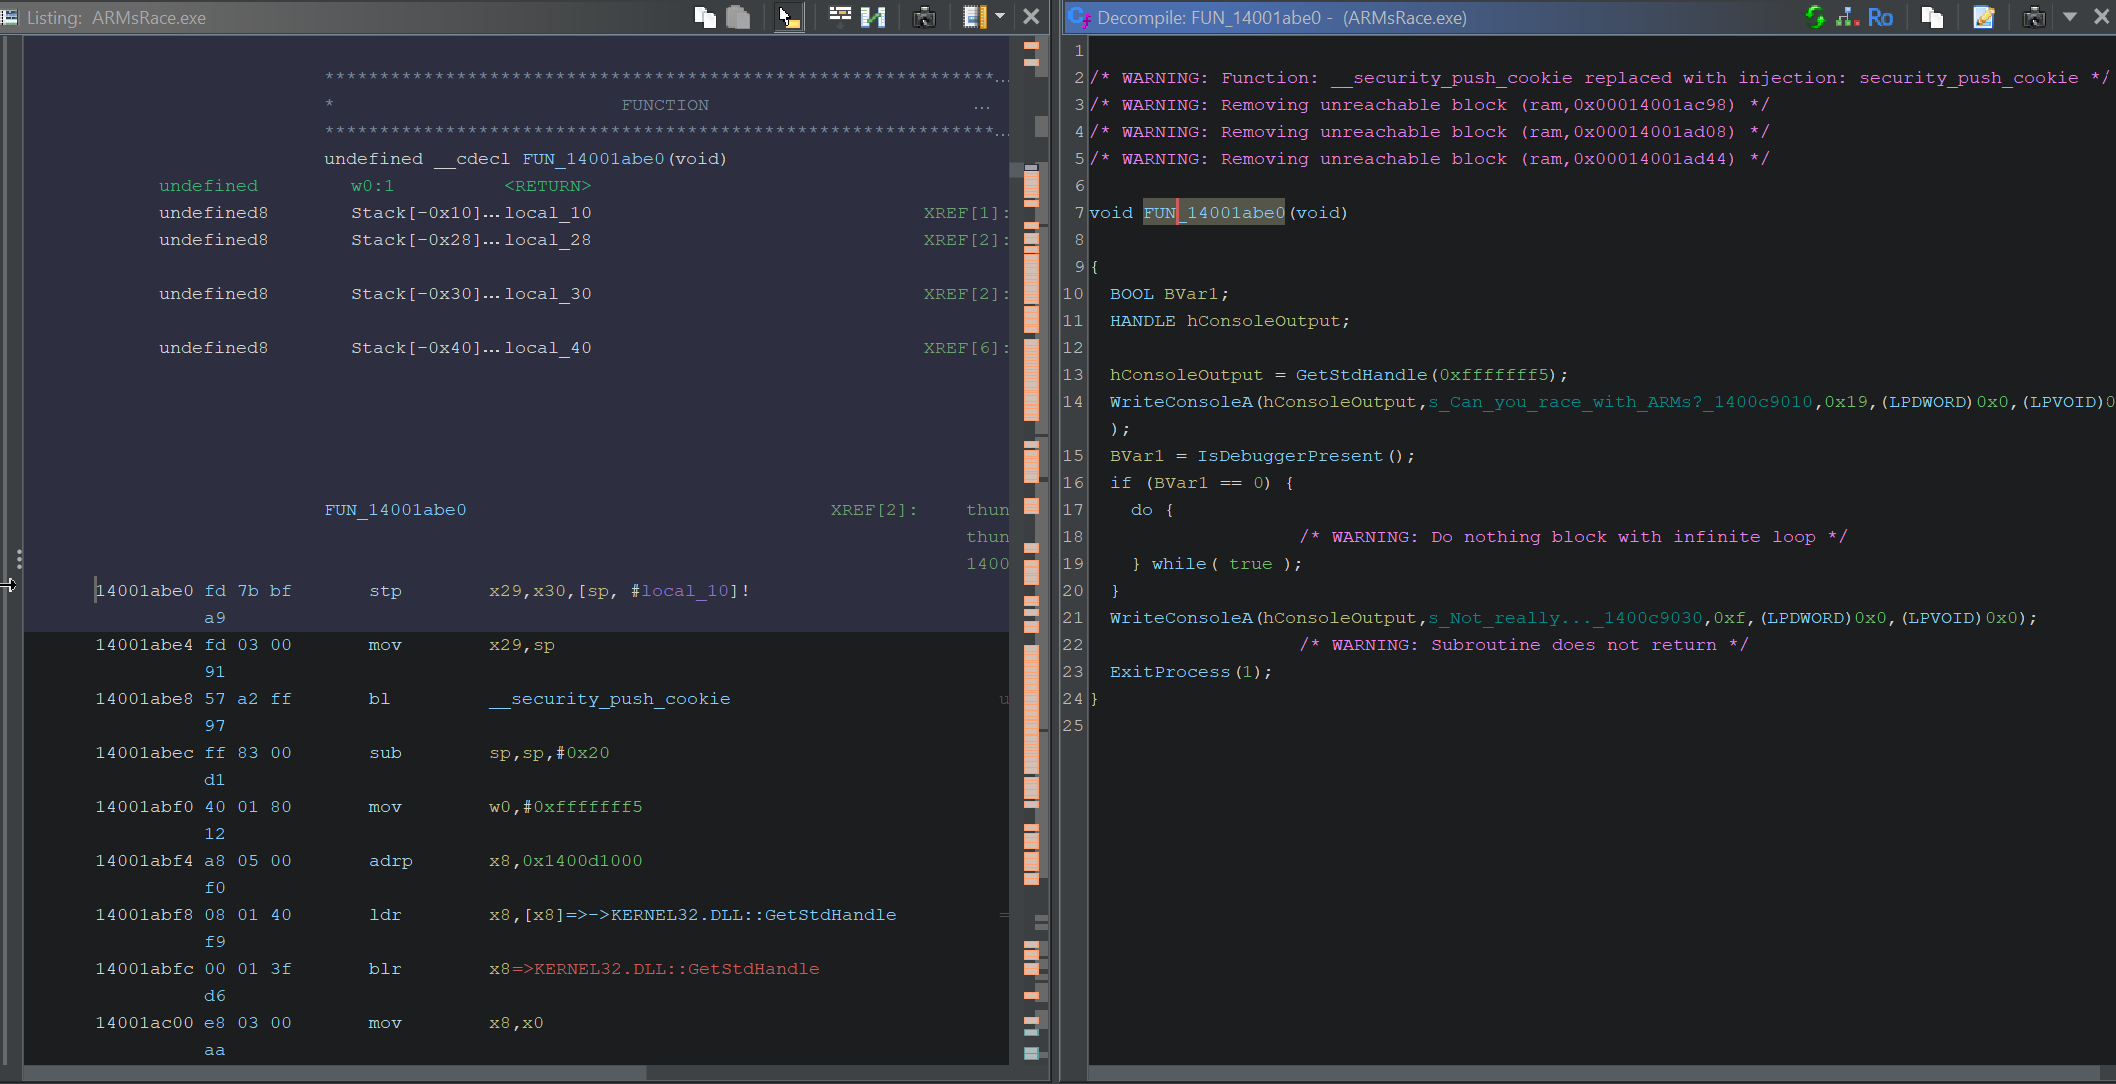
Task: Open the Listing diff view icon
Action: [873, 17]
